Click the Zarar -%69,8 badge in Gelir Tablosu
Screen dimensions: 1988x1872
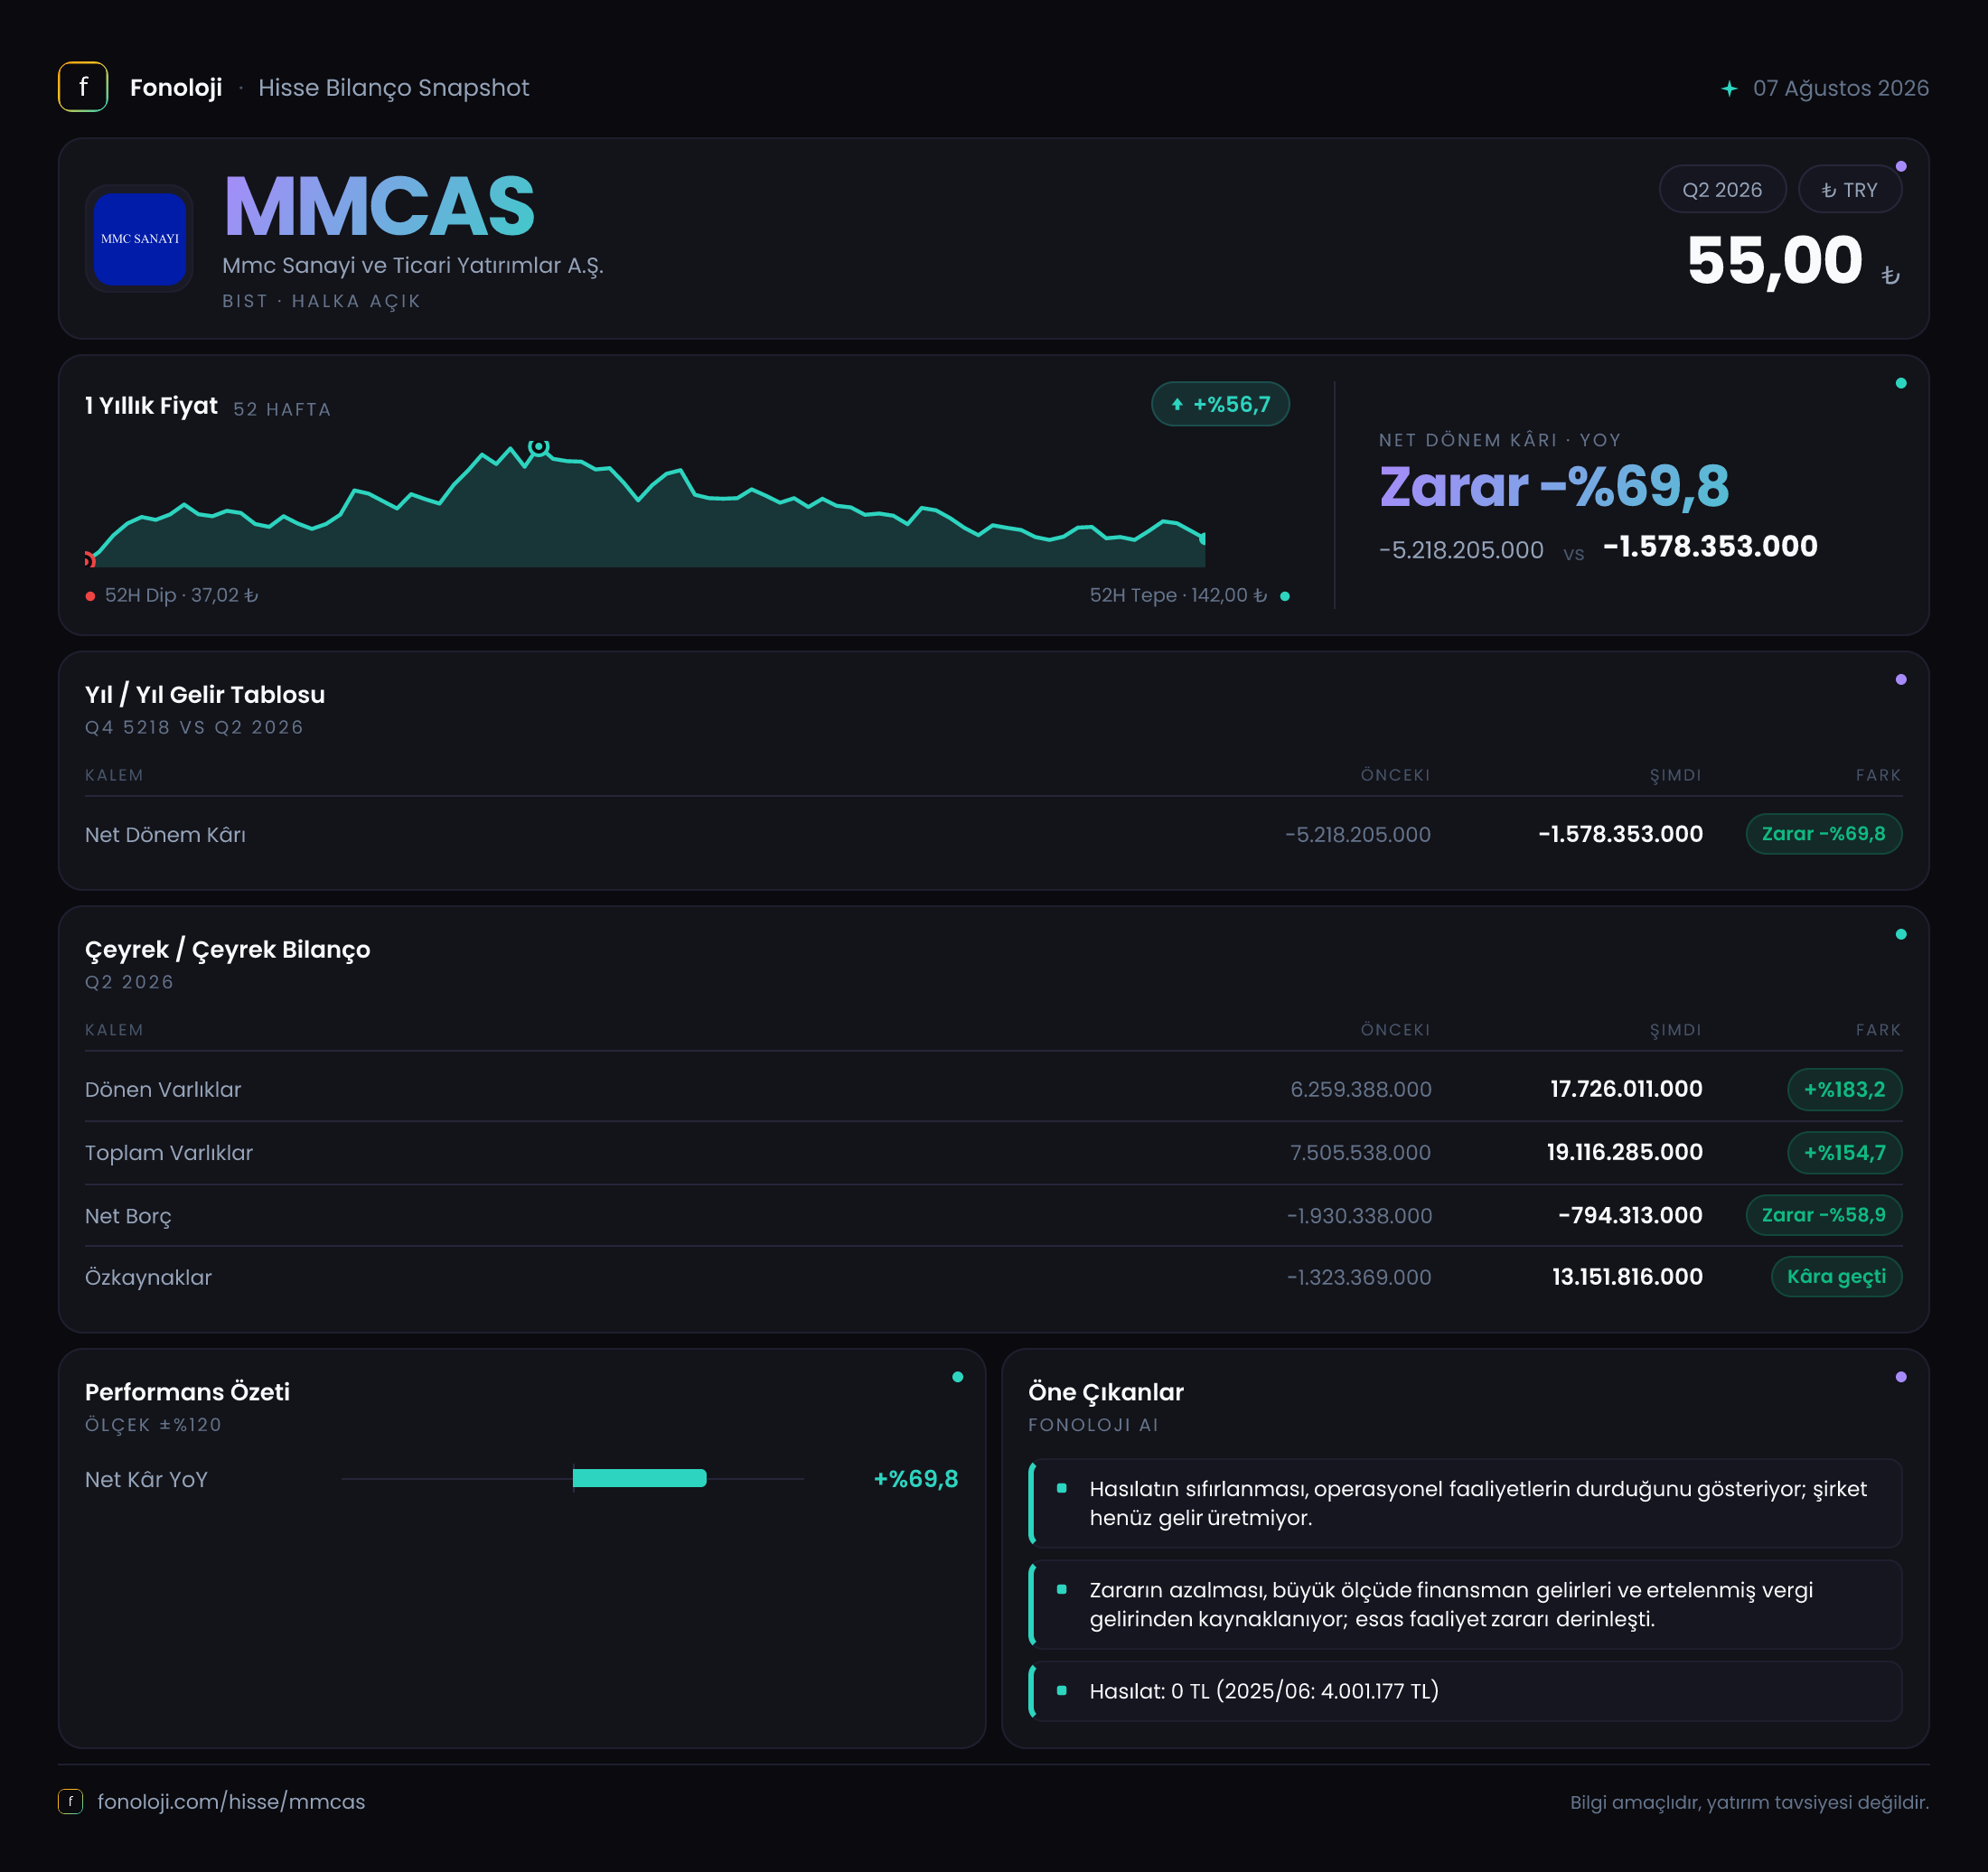1823,833
